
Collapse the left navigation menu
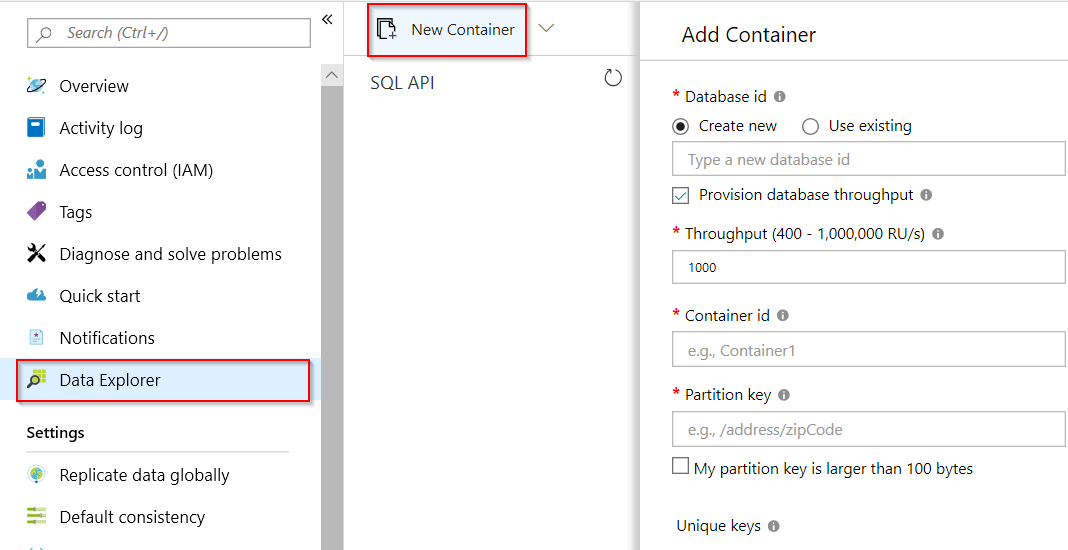(x=327, y=19)
